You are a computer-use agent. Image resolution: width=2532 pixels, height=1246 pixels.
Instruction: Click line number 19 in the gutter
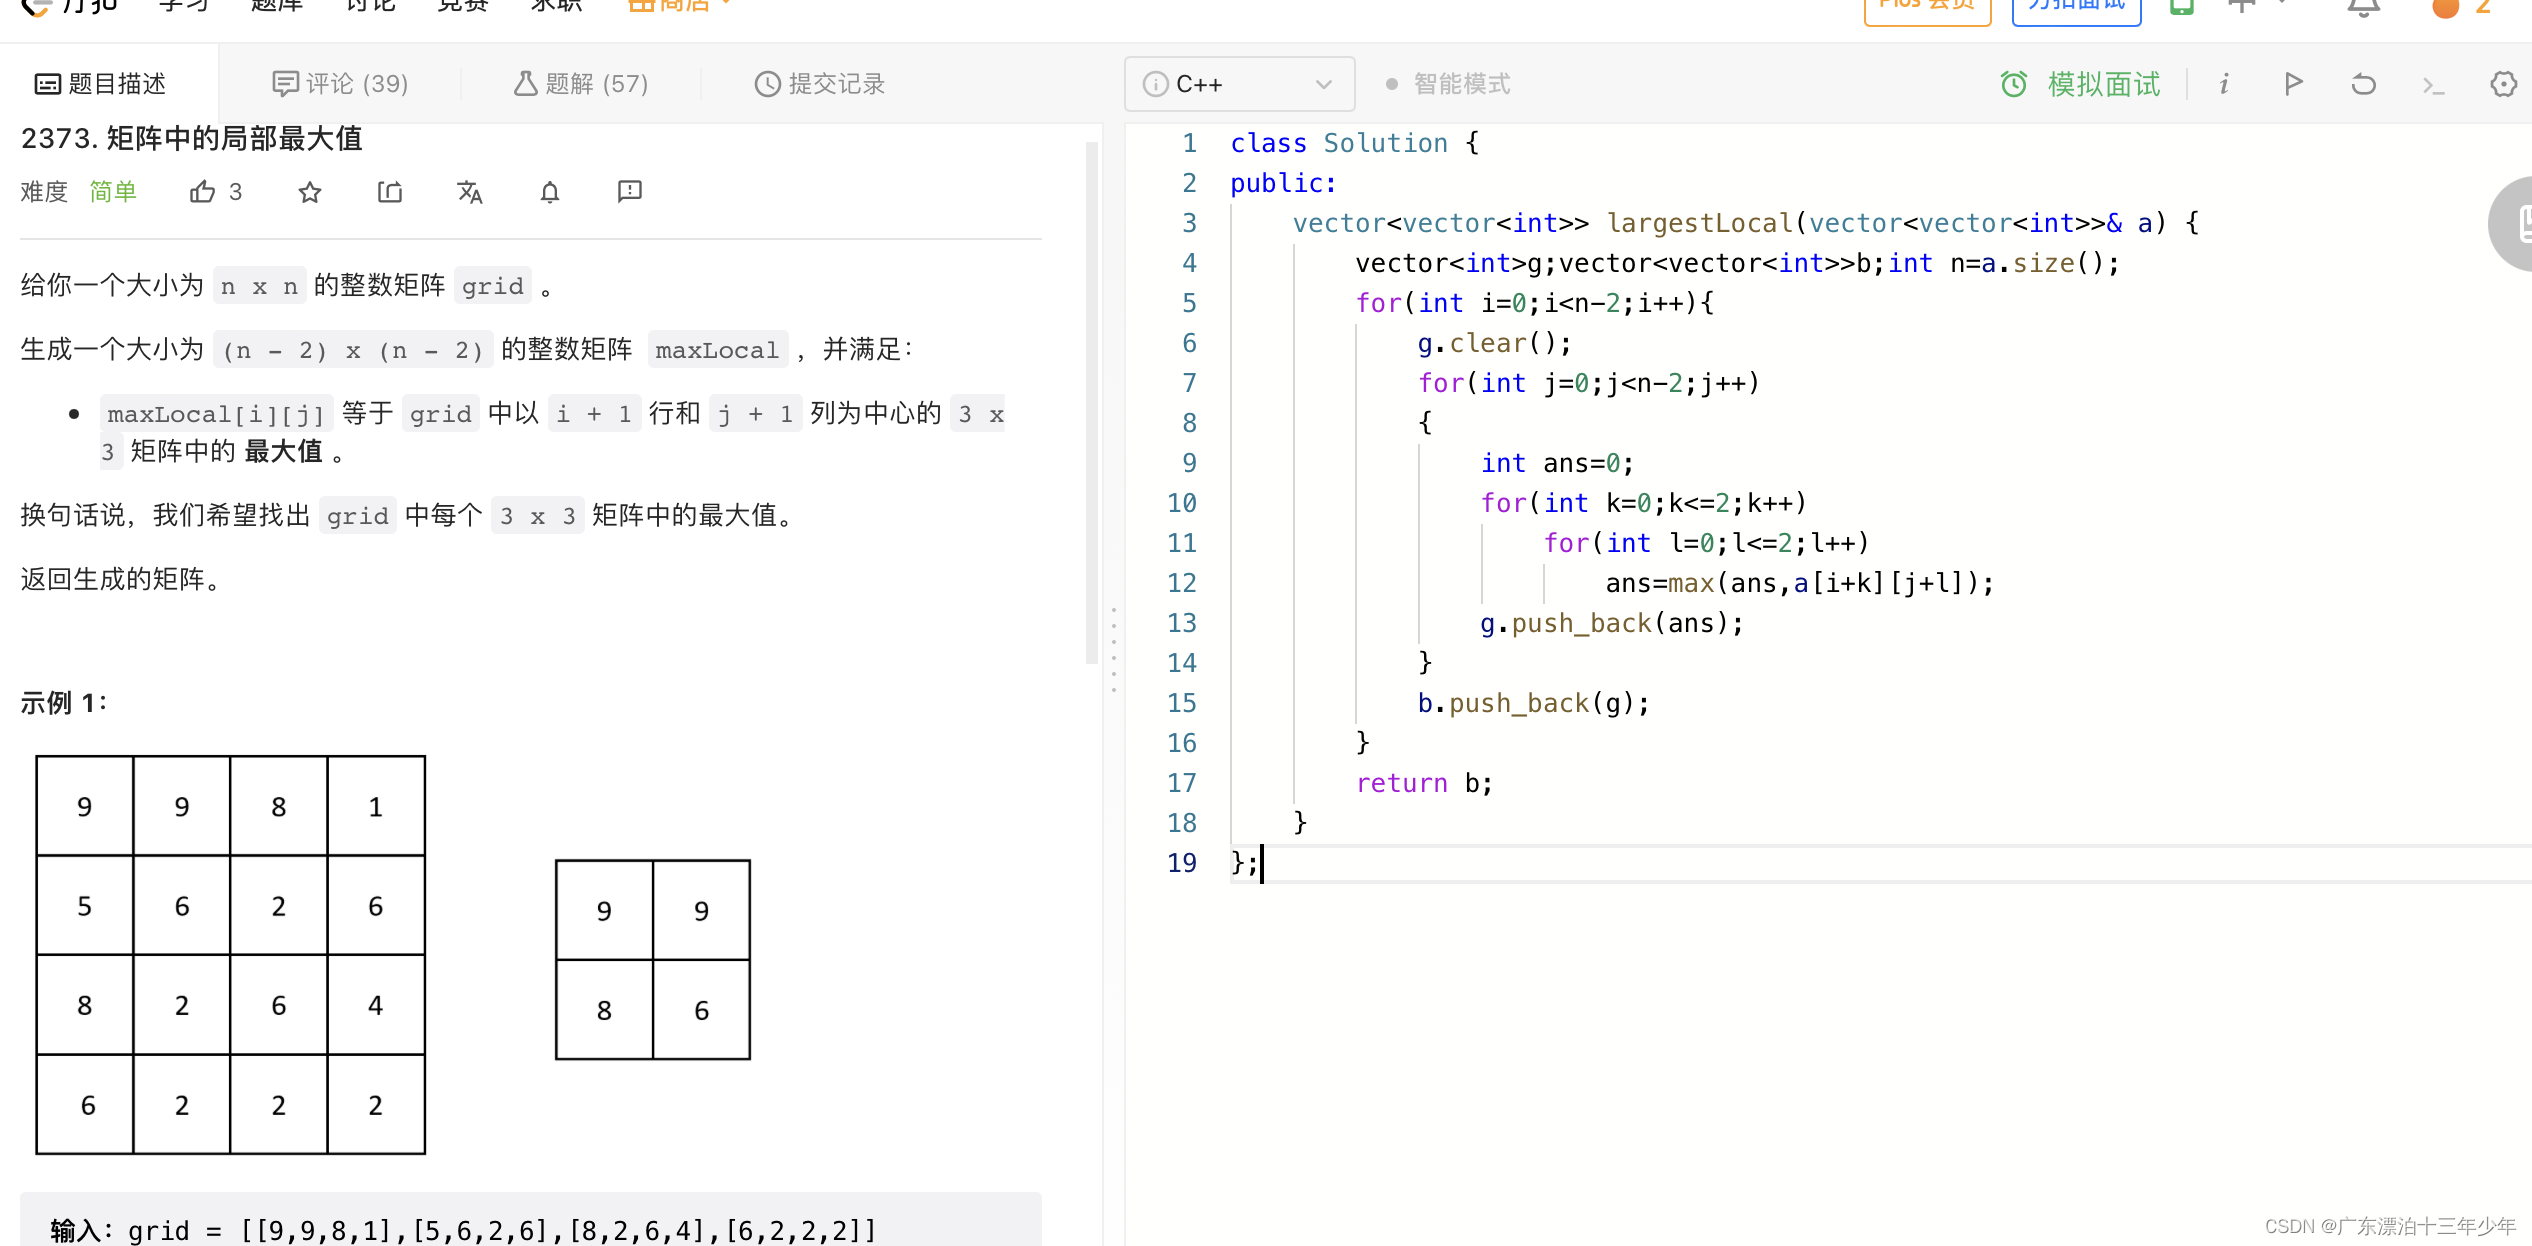1182,863
